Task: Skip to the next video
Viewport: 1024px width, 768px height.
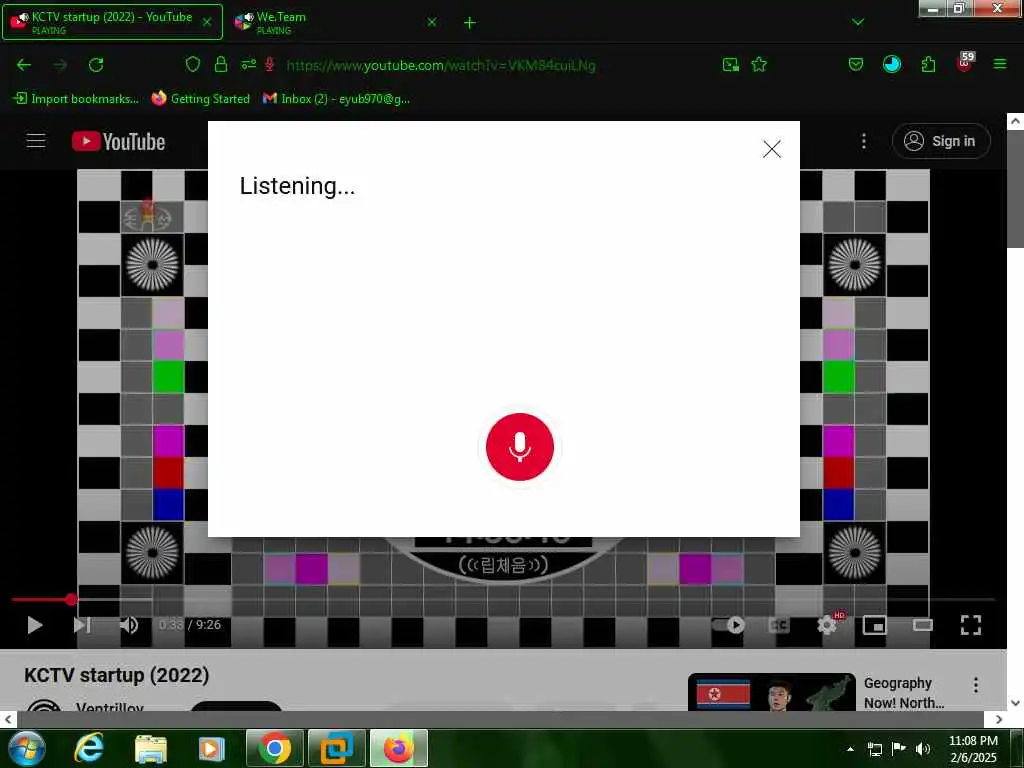Action: 82,625
